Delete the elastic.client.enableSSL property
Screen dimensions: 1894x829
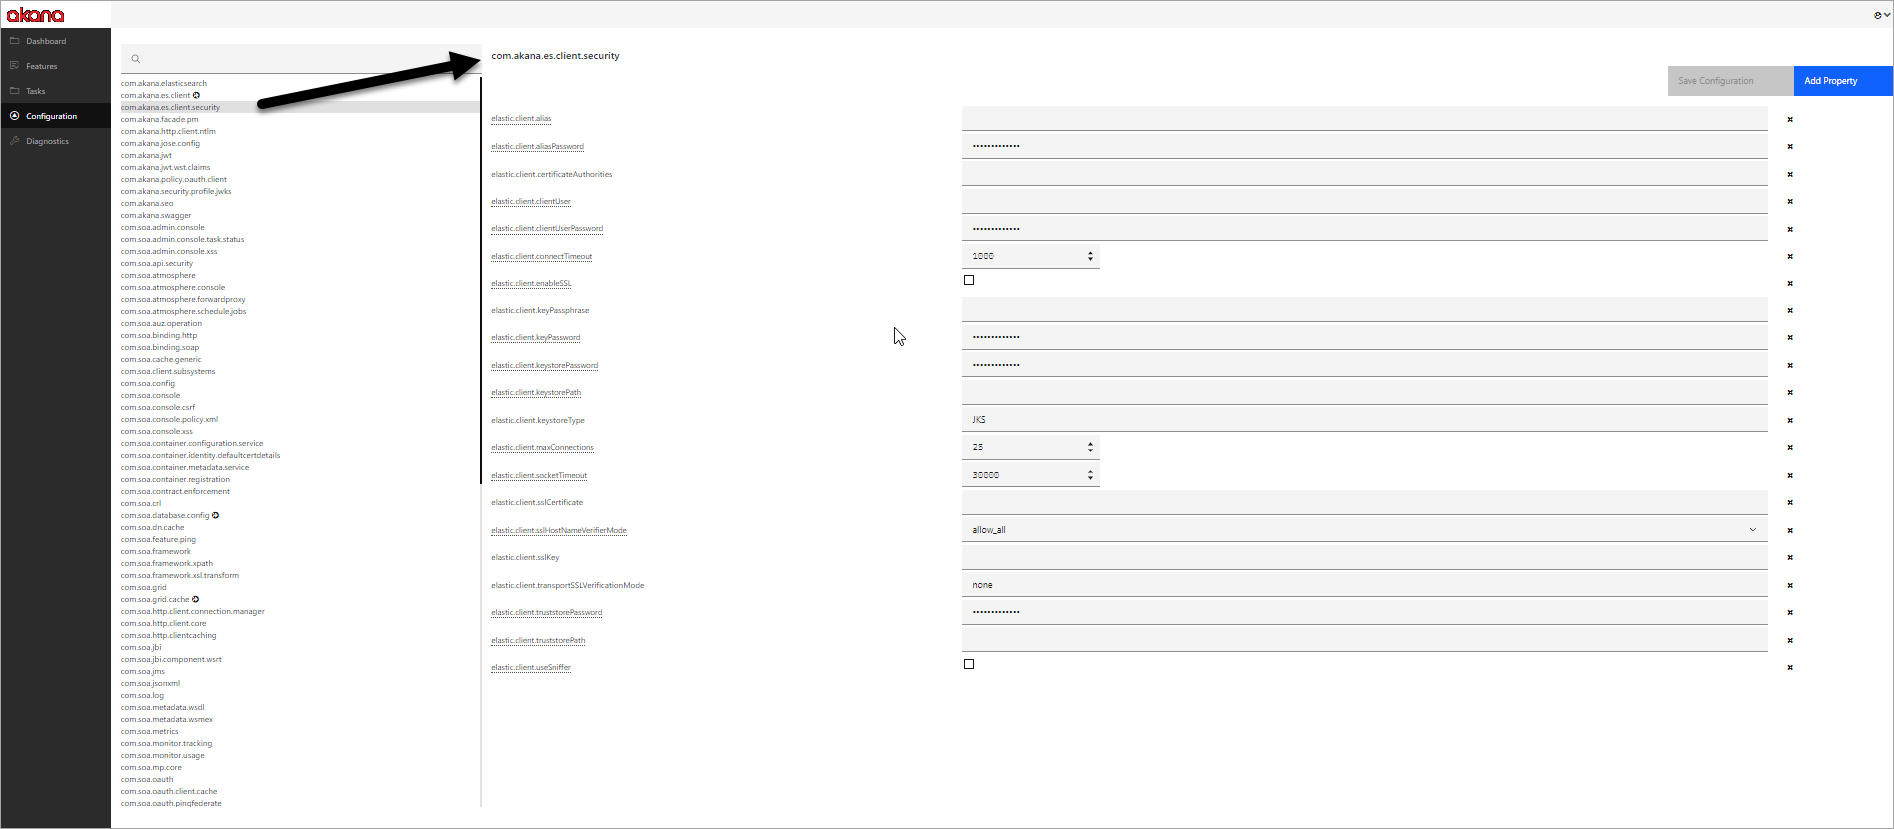(x=1790, y=283)
